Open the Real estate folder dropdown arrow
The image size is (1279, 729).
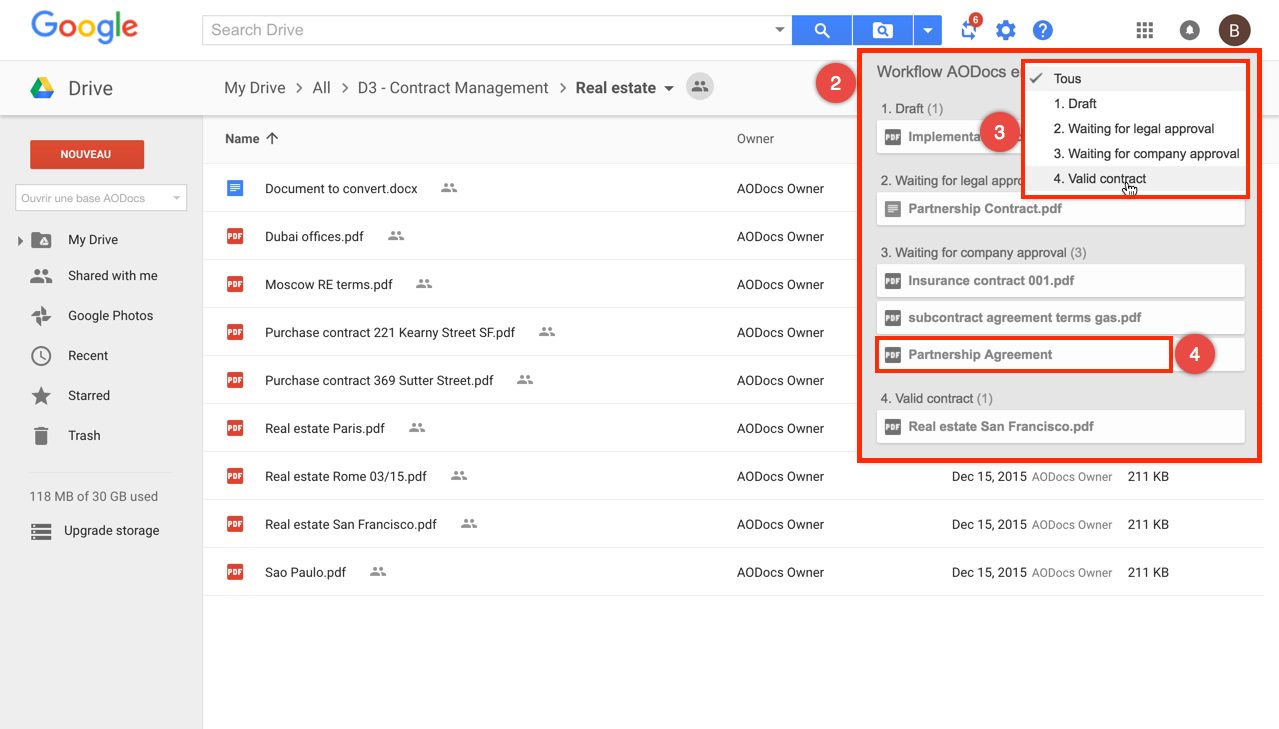pyautogui.click(x=669, y=89)
